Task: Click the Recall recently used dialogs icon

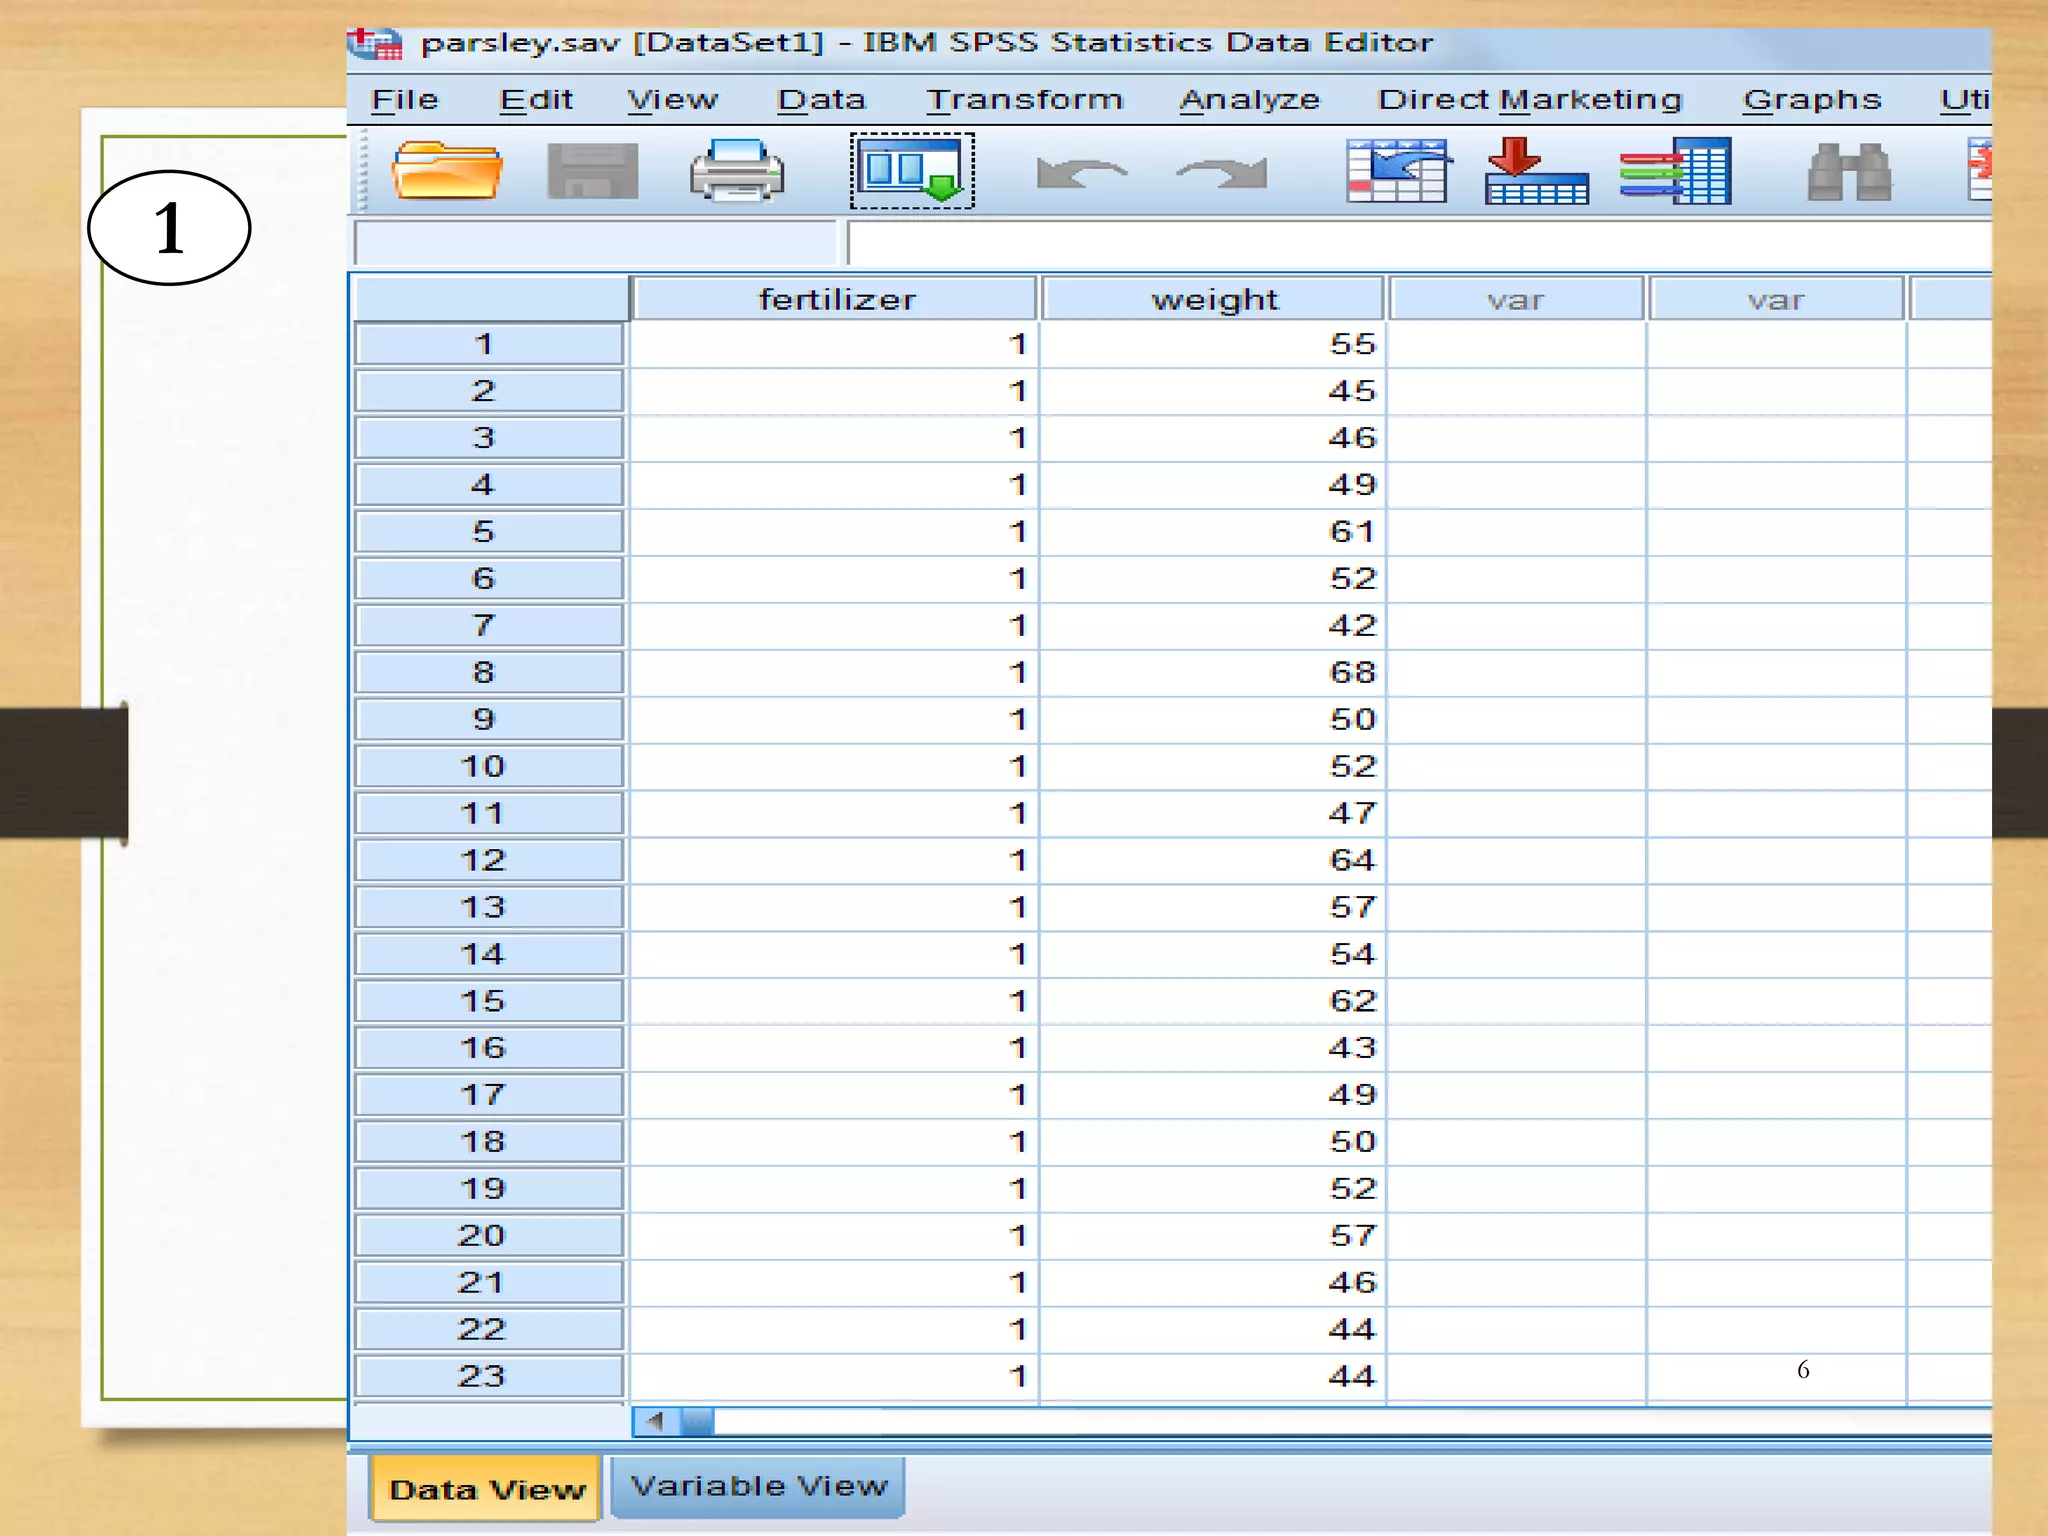Action: click(x=912, y=171)
